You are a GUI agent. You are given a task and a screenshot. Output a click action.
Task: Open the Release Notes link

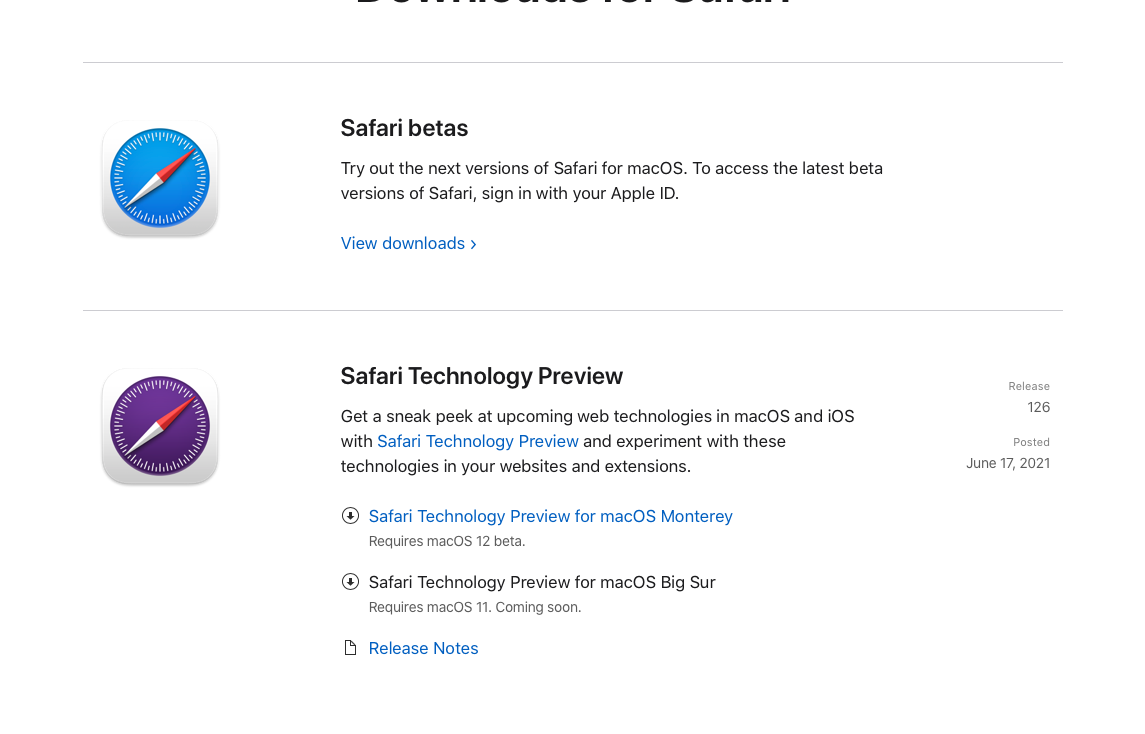tap(423, 648)
